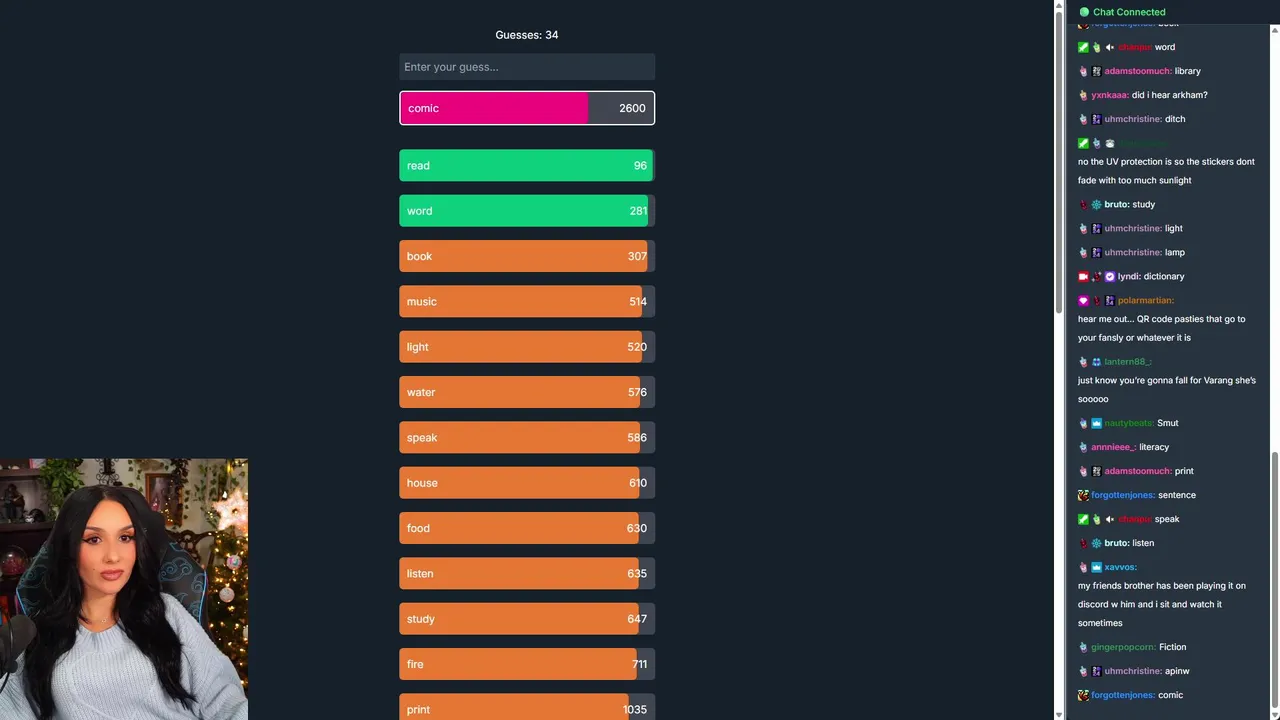Click the green Chat Connected status dot
1280x720 pixels.
(x=1084, y=12)
